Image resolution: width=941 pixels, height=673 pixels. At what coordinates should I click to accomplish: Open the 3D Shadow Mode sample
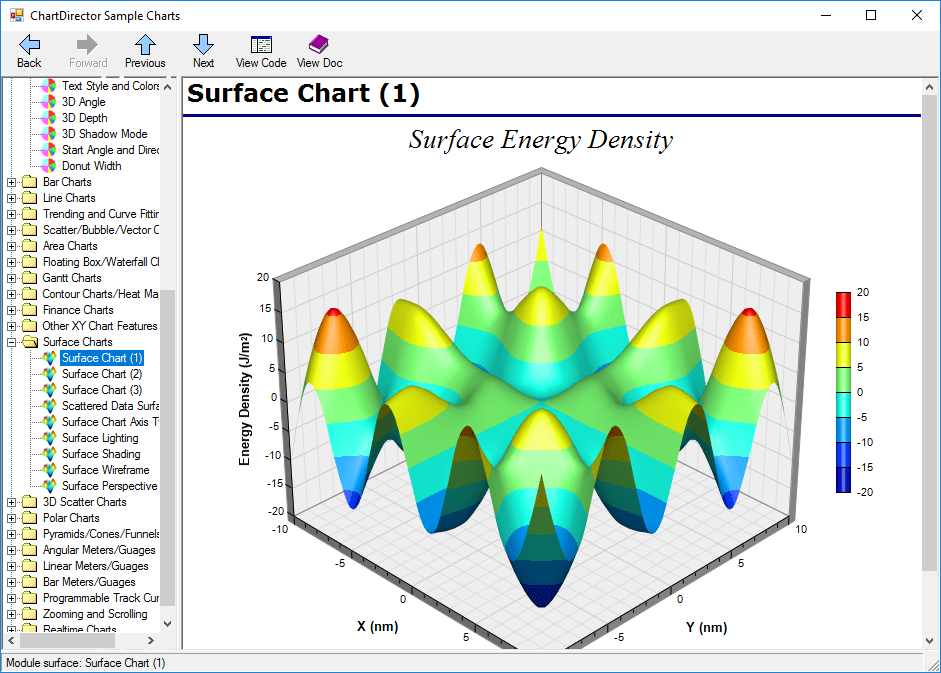[x=104, y=134]
